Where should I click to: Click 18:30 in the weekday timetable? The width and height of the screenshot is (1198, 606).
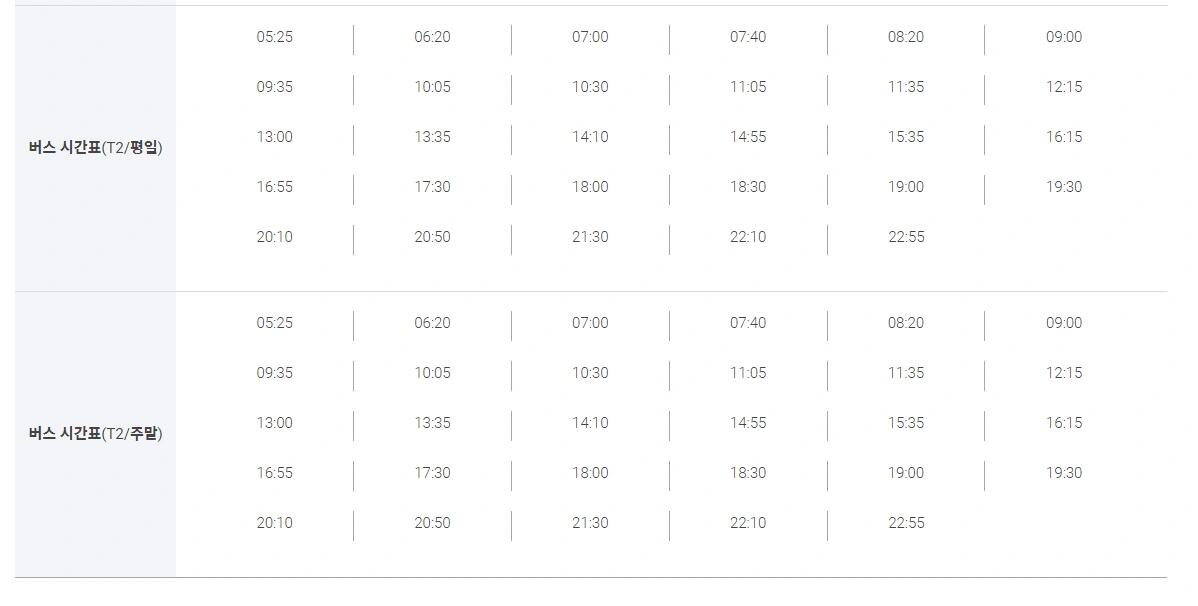click(x=748, y=186)
